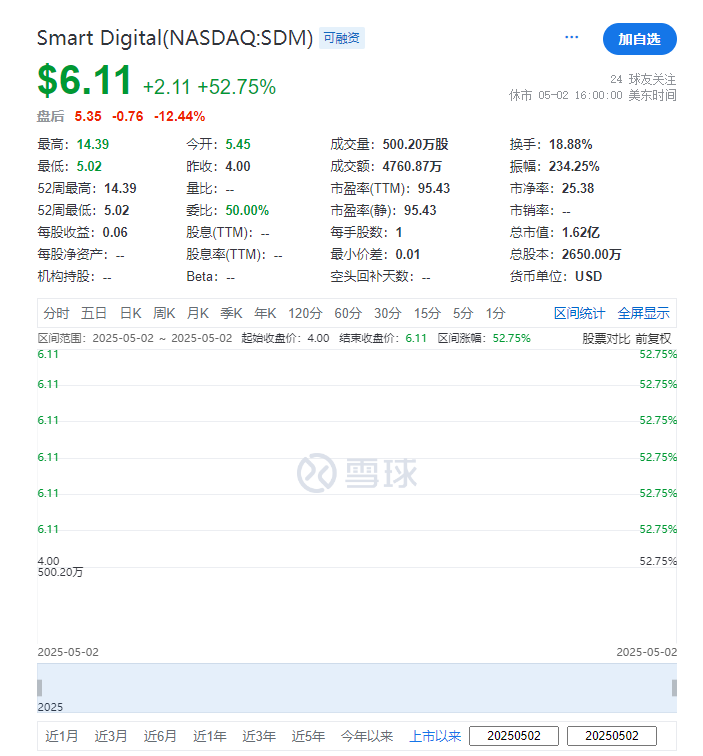Click the 总股本 value 2650.00万

pyautogui.click(x=592, y=254)
